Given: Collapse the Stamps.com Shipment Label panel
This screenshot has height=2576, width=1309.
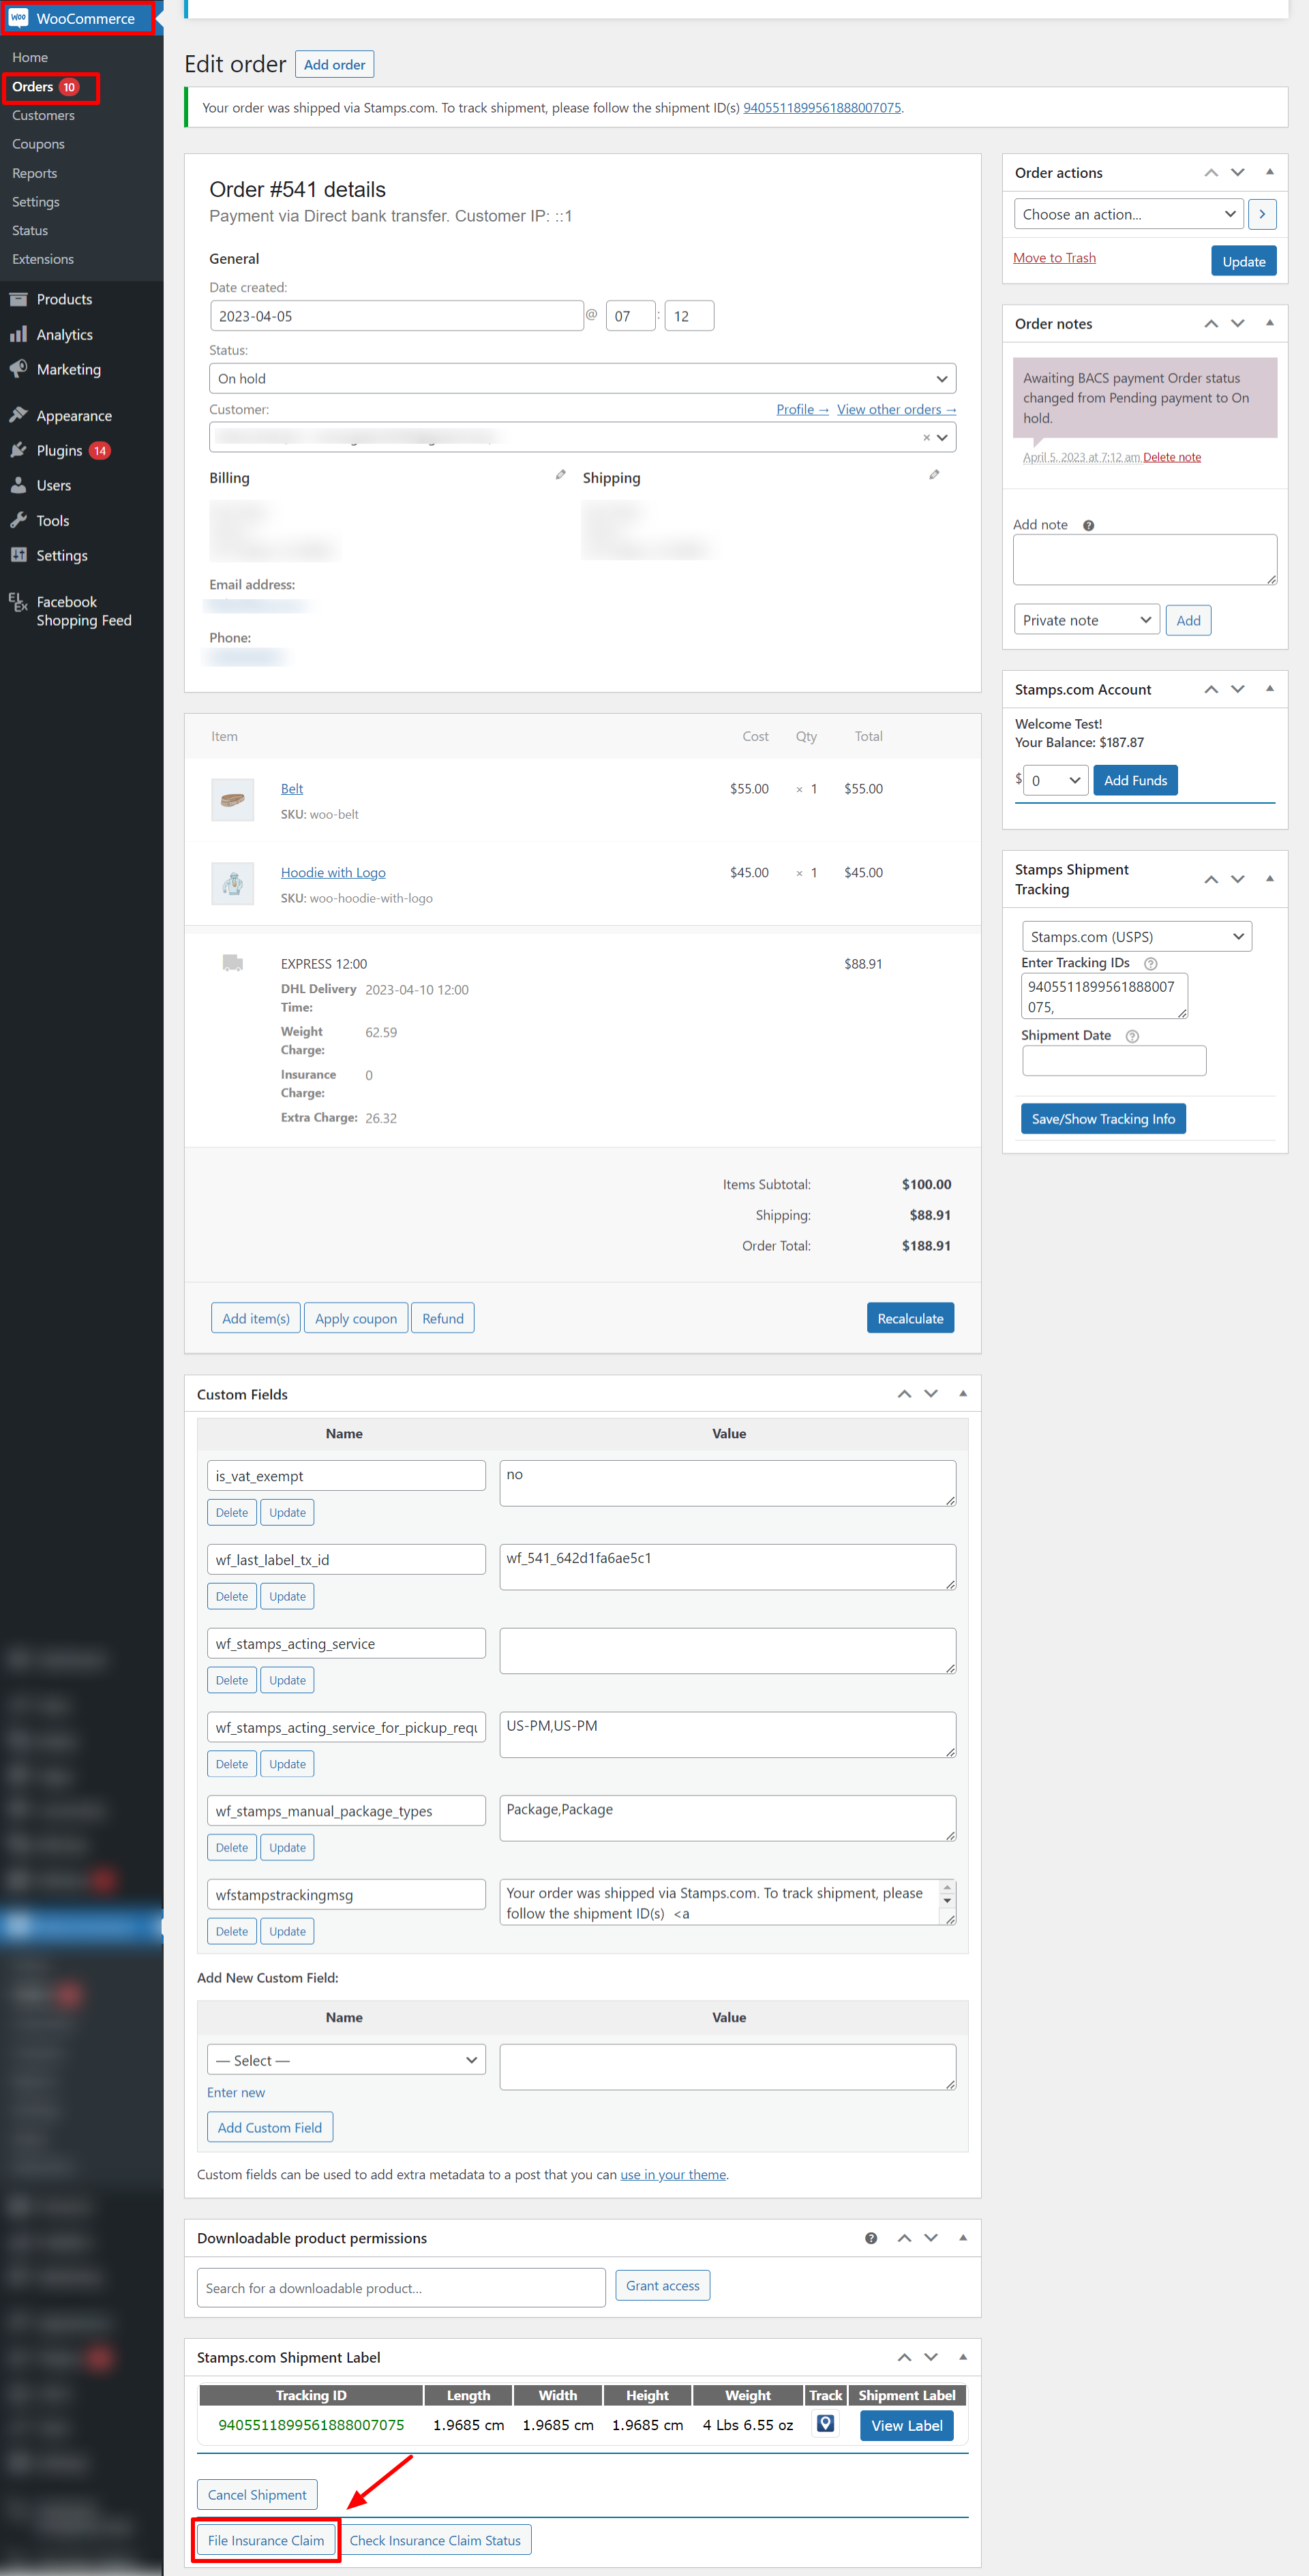Looking at the screenshot, I should click(x=963, y=2357).
